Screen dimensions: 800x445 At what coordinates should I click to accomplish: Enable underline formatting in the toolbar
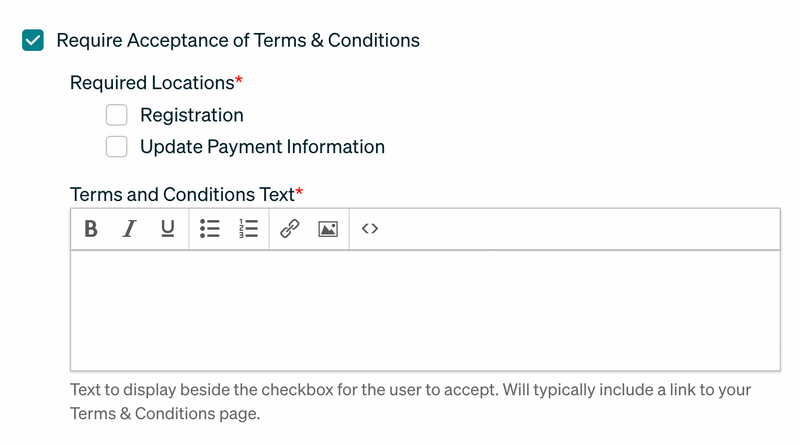point(167,229)
